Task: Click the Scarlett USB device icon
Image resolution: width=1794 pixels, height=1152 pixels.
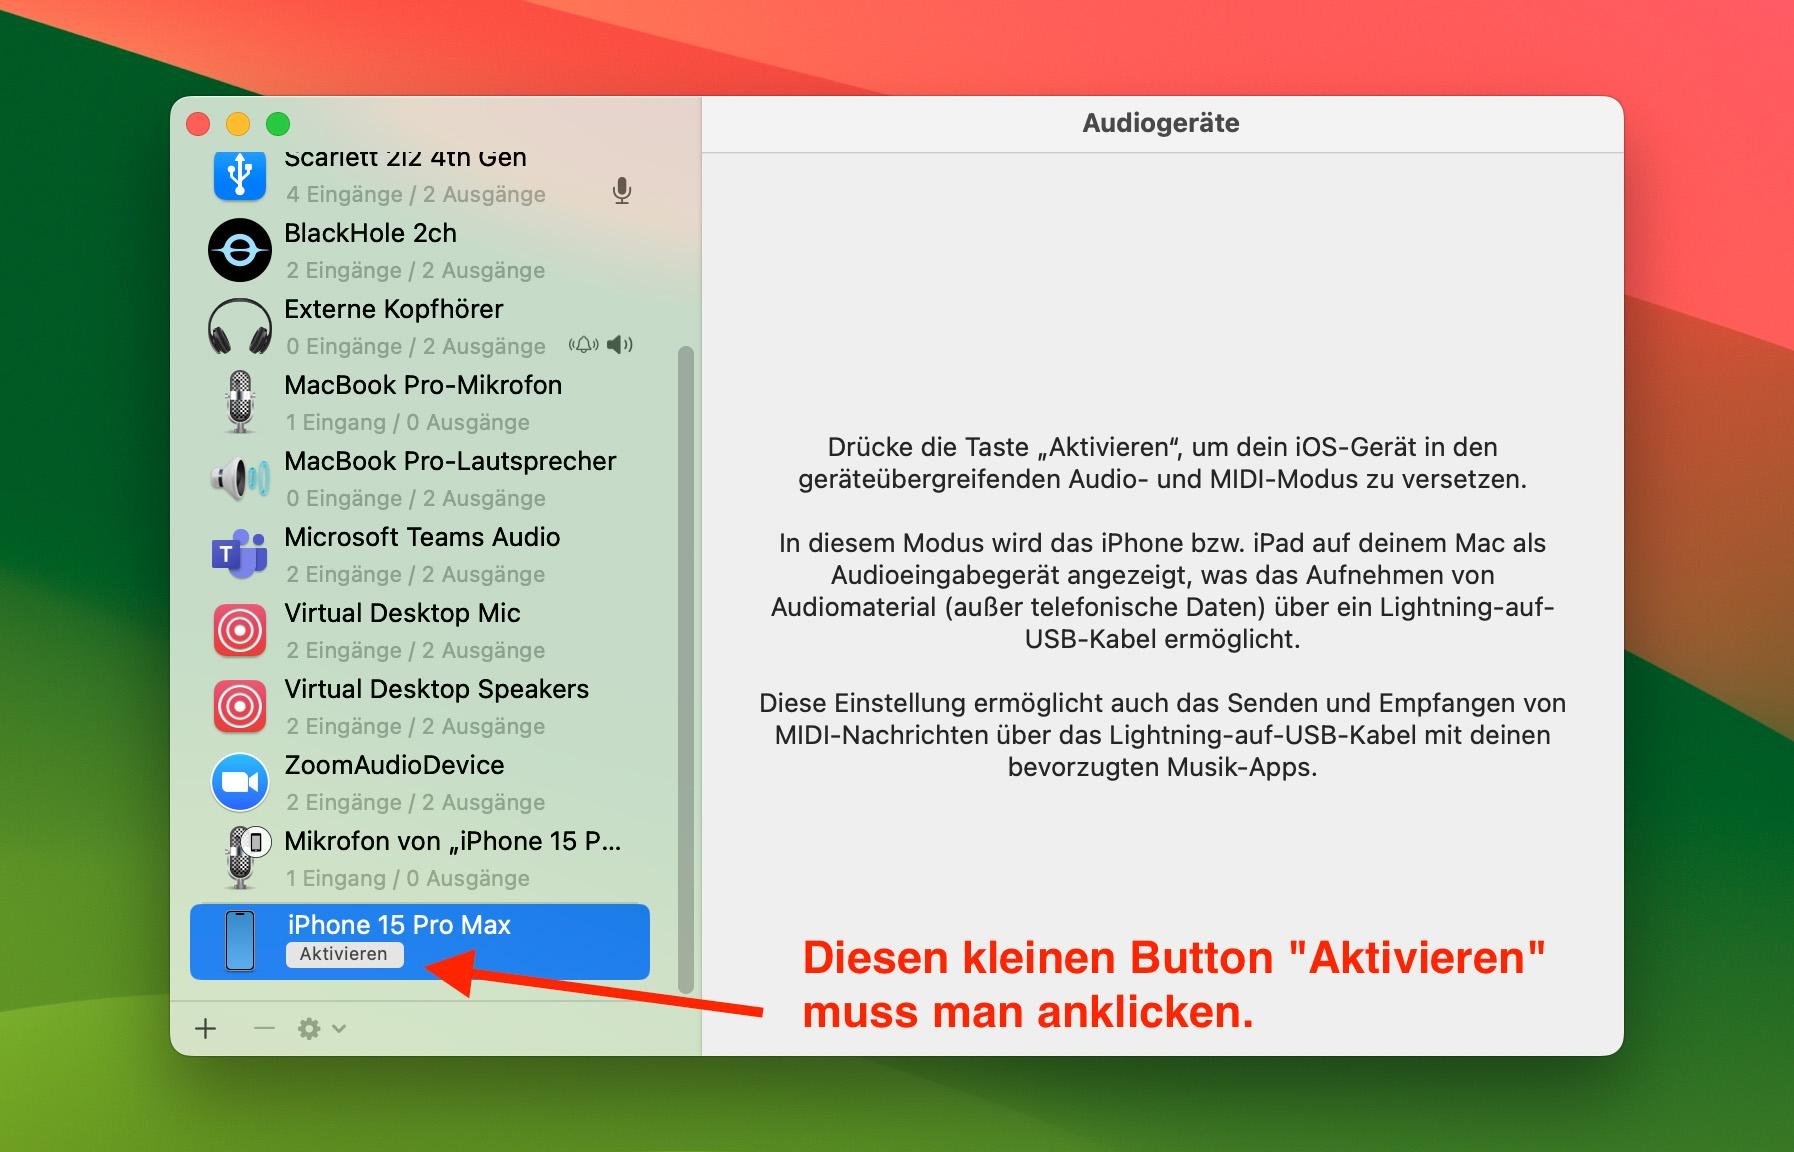Action: pos(240,175)
